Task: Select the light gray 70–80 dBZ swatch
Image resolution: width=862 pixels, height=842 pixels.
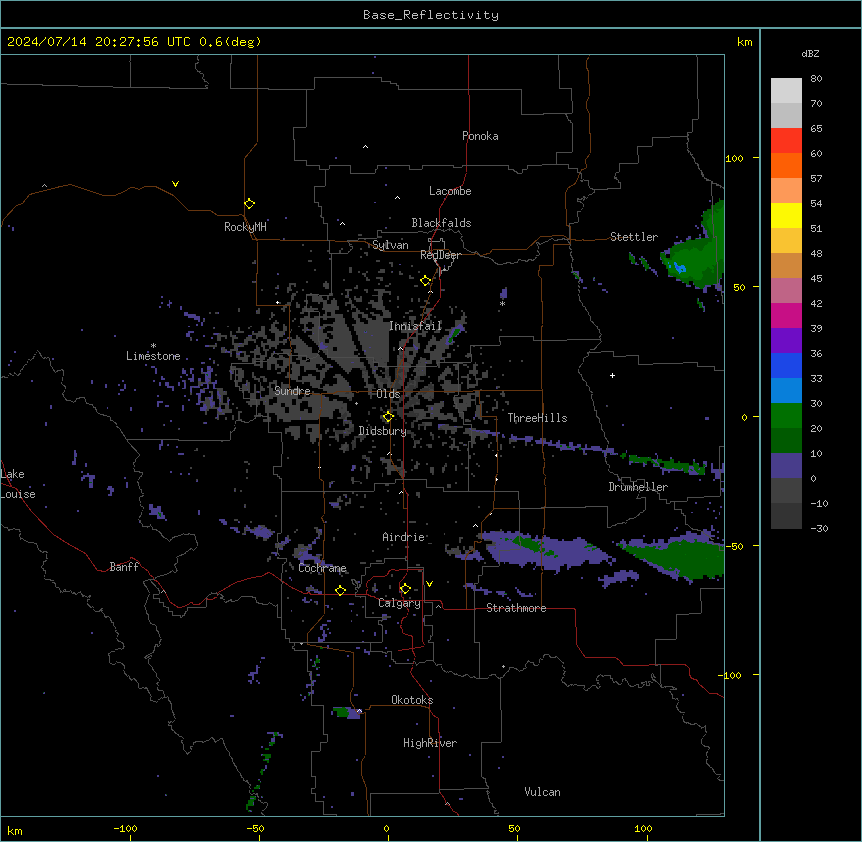Action: [x=786, y=91]
